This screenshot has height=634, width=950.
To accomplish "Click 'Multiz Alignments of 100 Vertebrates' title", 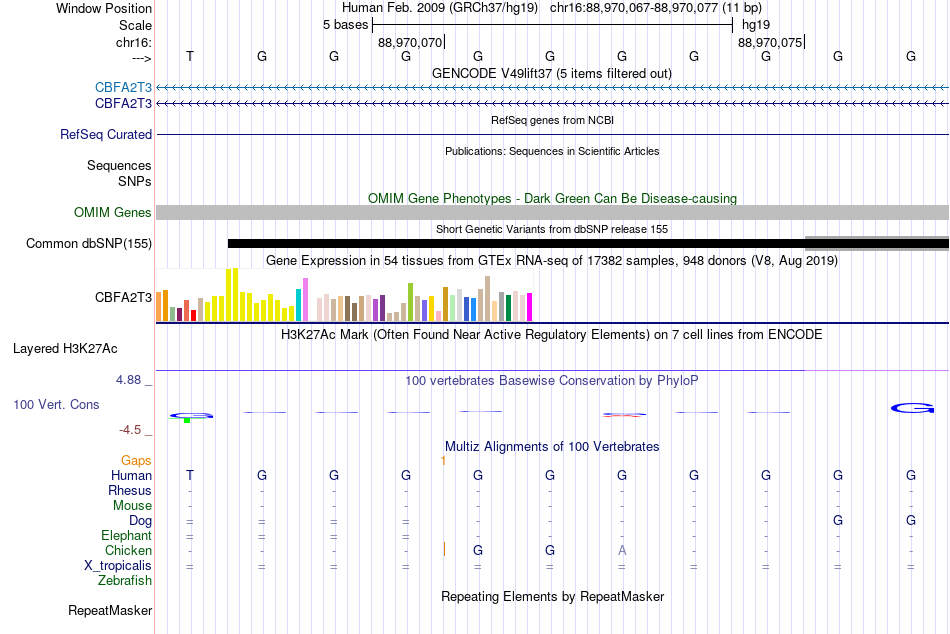I will (552, 447).
